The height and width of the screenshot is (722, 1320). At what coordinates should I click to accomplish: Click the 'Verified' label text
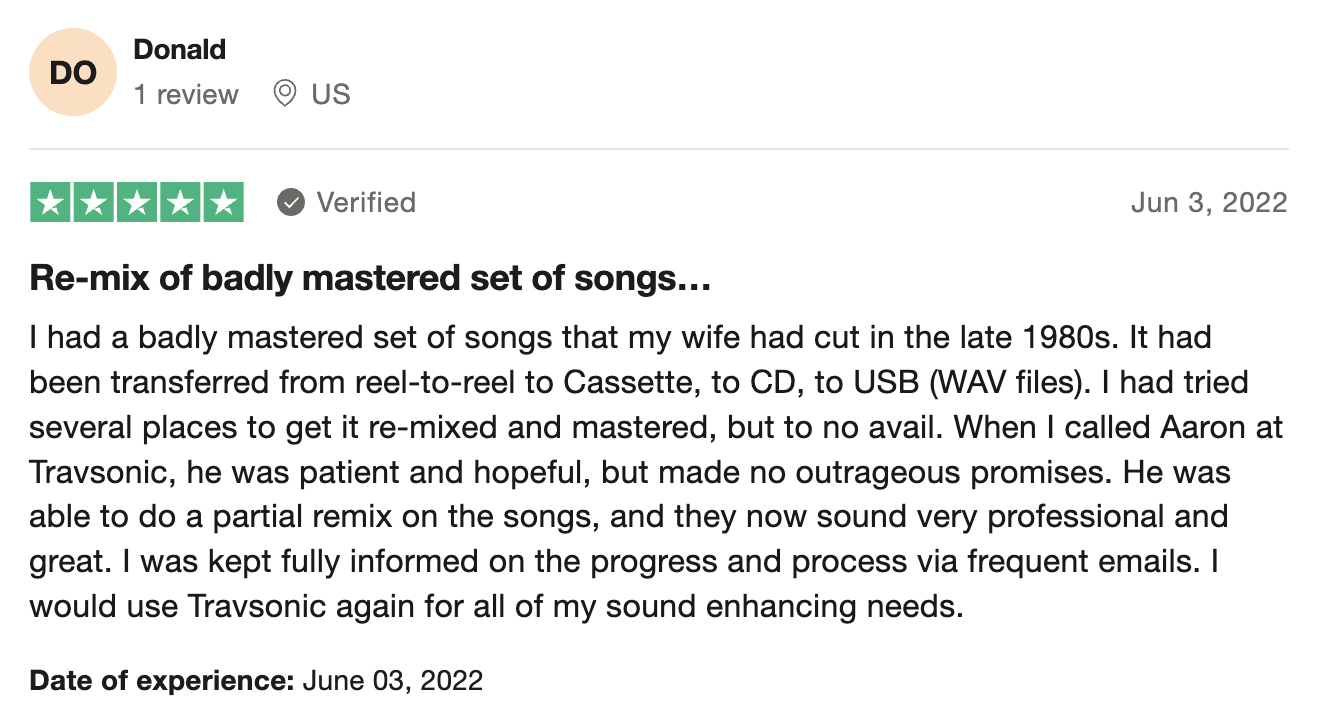pyautogui.click(x=366, y=203)
